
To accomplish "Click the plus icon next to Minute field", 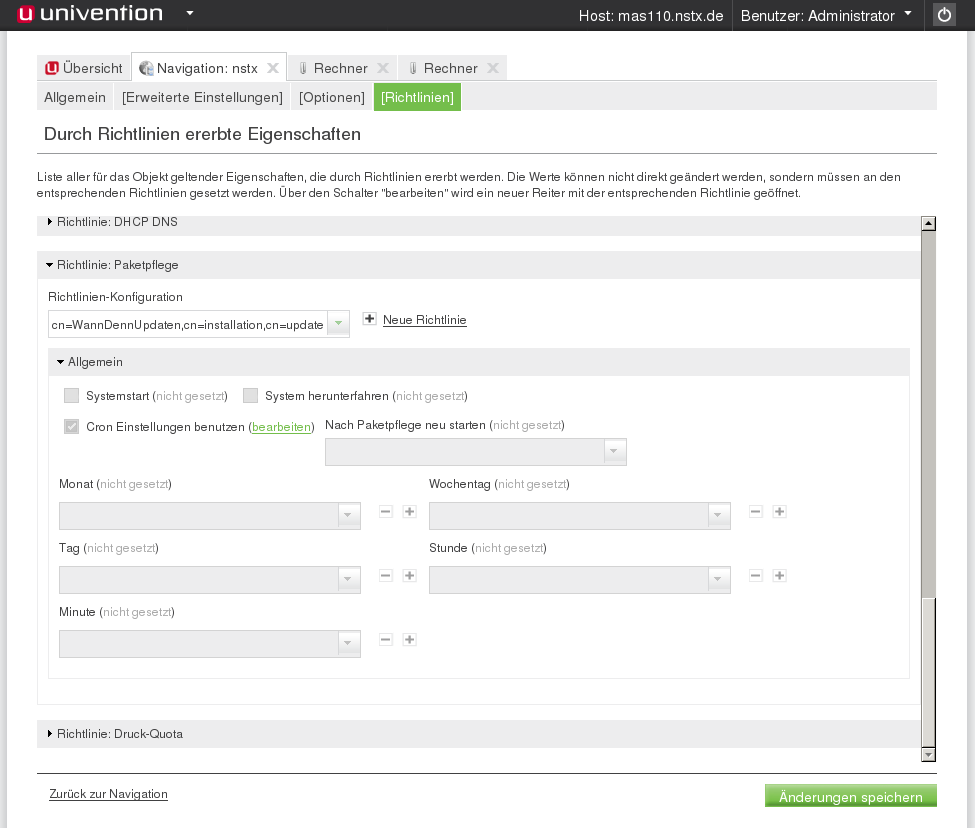I will click(x=409, y=640).
